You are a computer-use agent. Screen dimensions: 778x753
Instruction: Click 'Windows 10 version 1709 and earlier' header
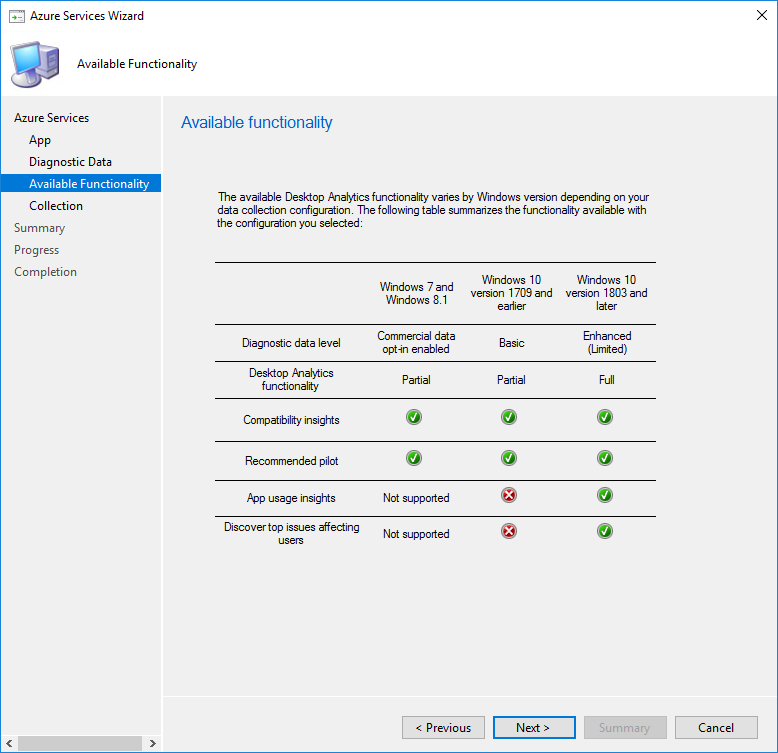pyautogui.click(x=511, y=293)
